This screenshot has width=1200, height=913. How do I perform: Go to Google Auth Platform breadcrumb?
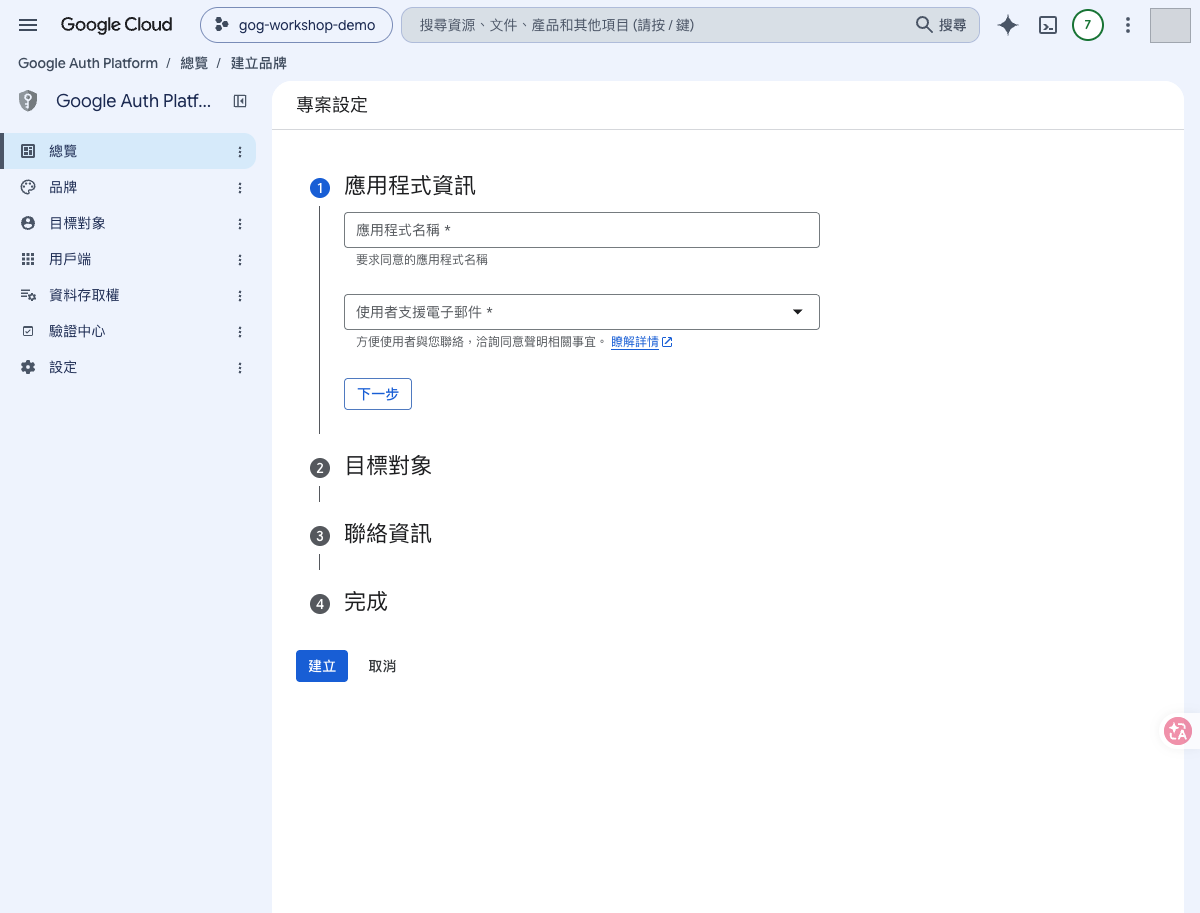pos(88,63)
